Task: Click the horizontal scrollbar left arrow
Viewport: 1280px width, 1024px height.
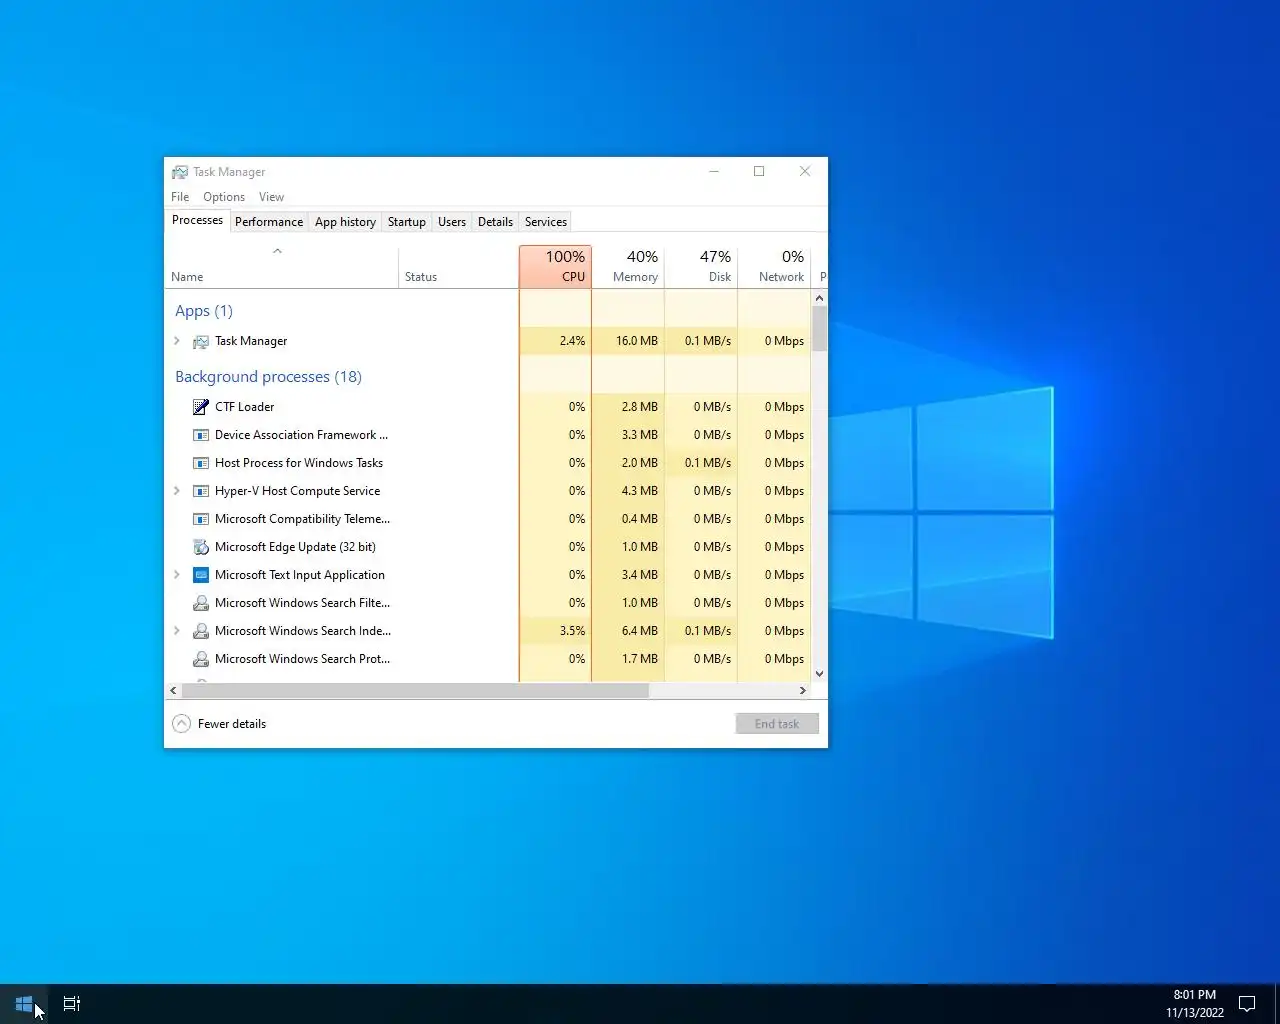Action: [173, 691]
